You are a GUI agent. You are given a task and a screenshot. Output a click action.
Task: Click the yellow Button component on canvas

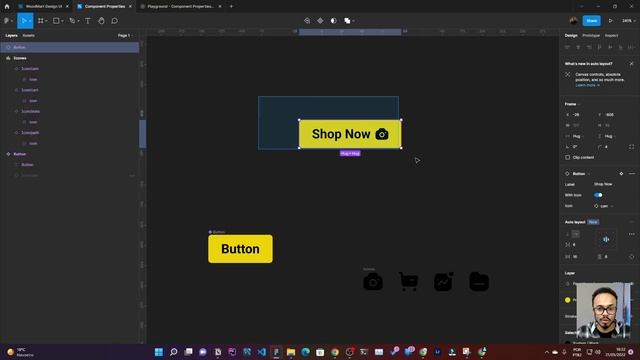[x=240, y=249]
